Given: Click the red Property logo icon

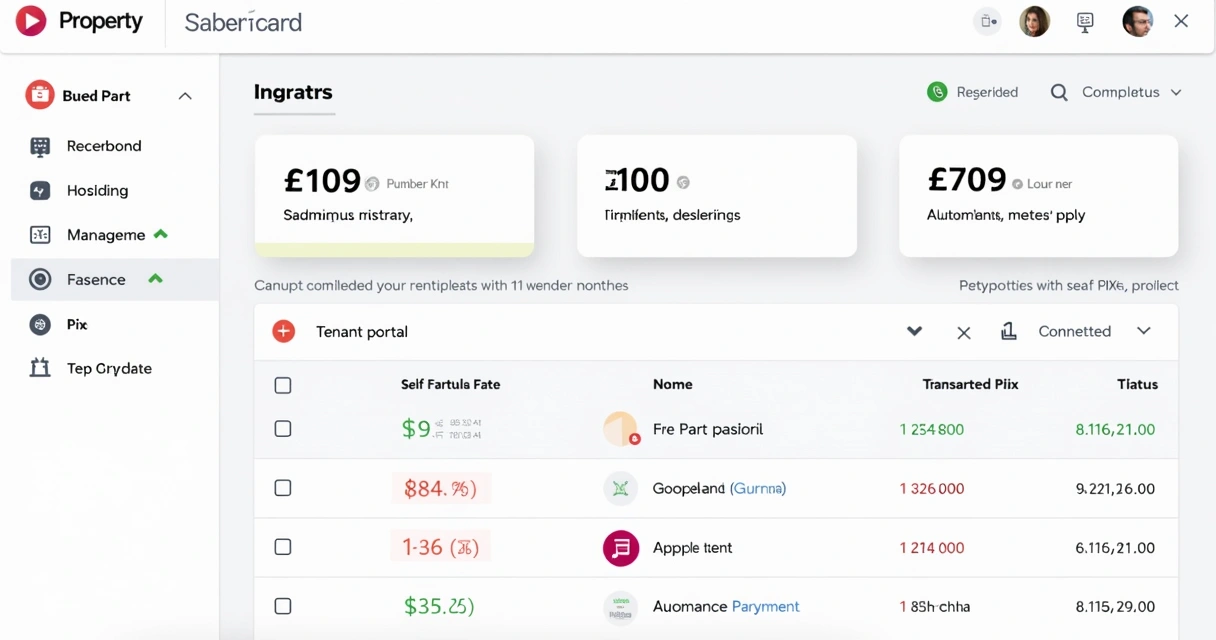Looking at the screenshot, I should pyautogui.click(x=31, y=21).
